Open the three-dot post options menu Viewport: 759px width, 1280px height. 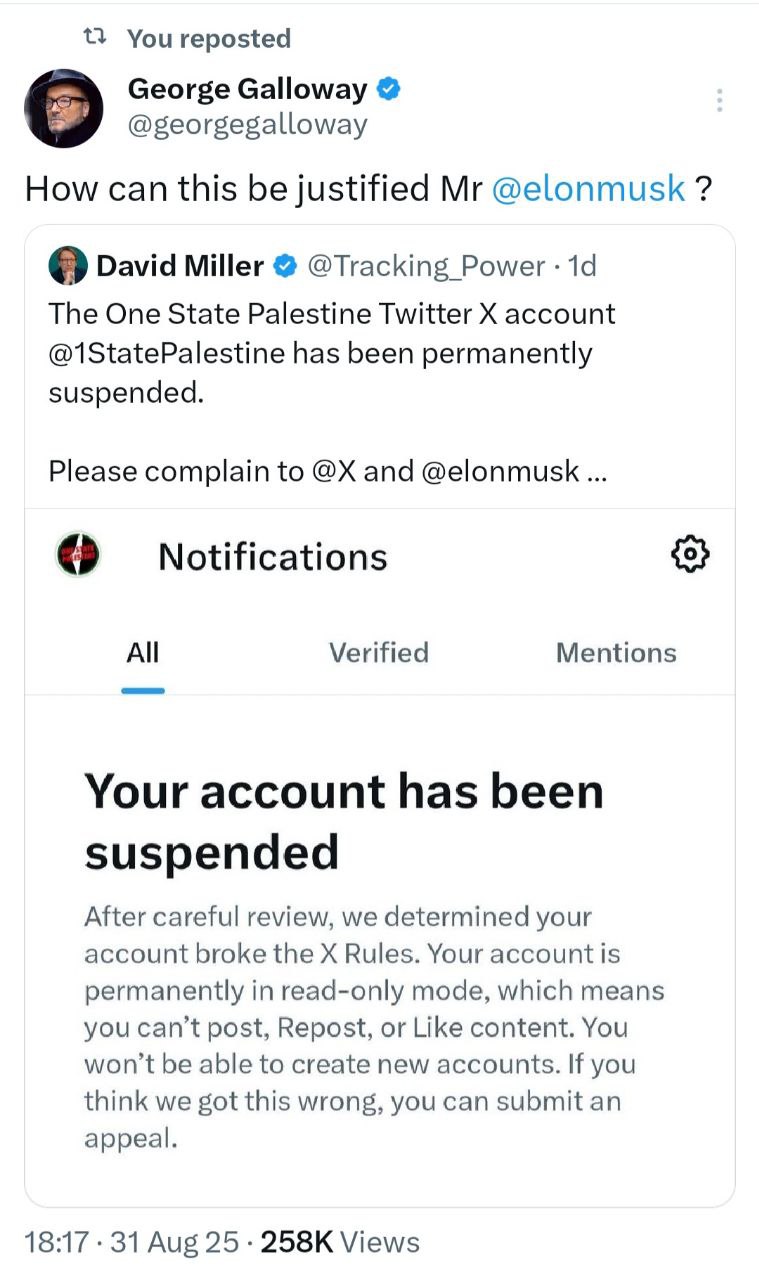[718, 100]
